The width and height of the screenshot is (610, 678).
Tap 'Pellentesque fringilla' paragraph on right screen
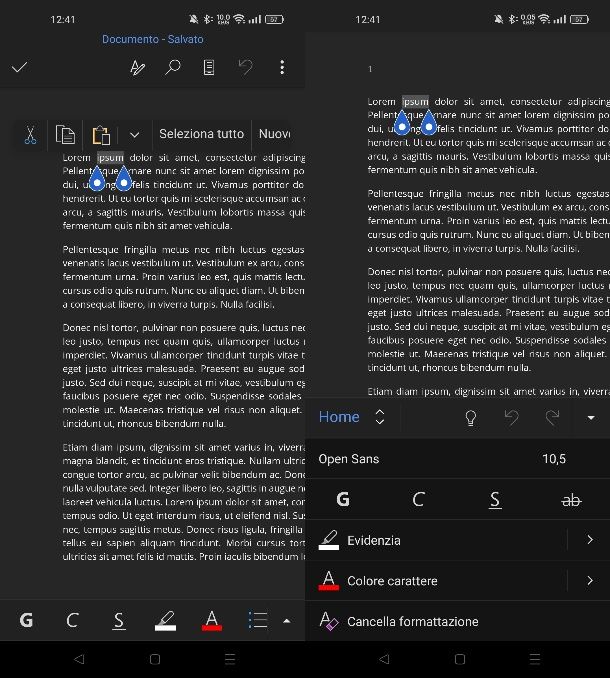click(x=489, y=221)
